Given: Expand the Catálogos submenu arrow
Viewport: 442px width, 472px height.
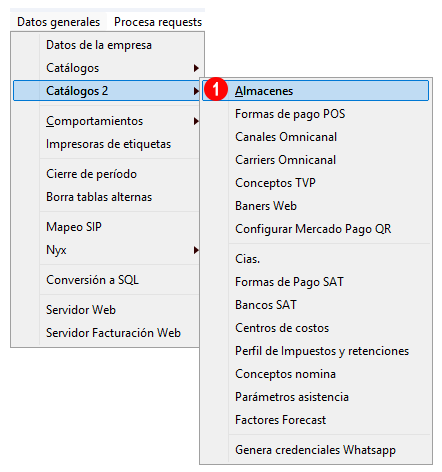Looking at the screenshot, I should click(x=196, y=68).
